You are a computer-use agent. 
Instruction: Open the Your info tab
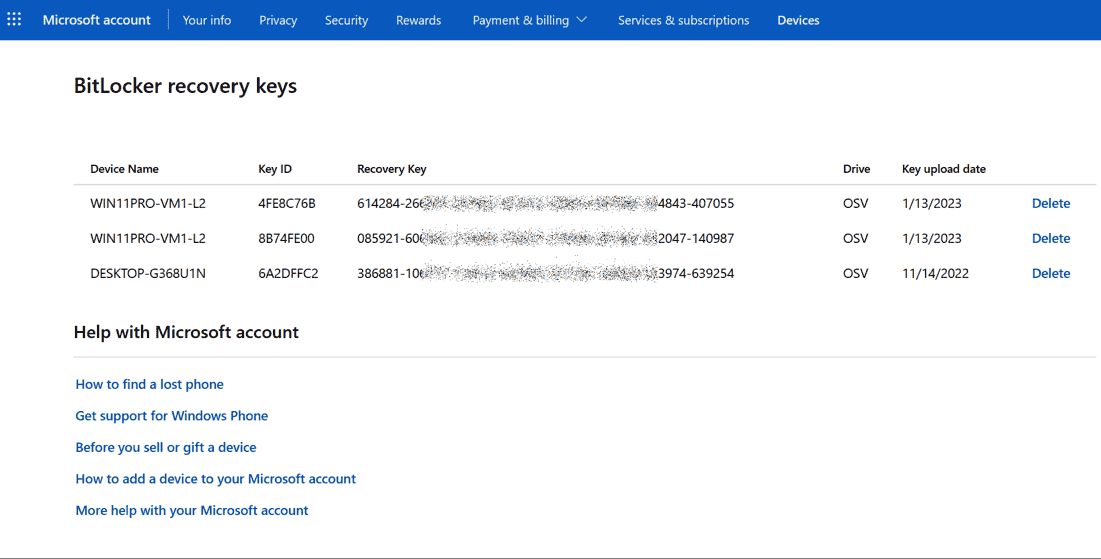pyautogui.click(x=207, y=20)
